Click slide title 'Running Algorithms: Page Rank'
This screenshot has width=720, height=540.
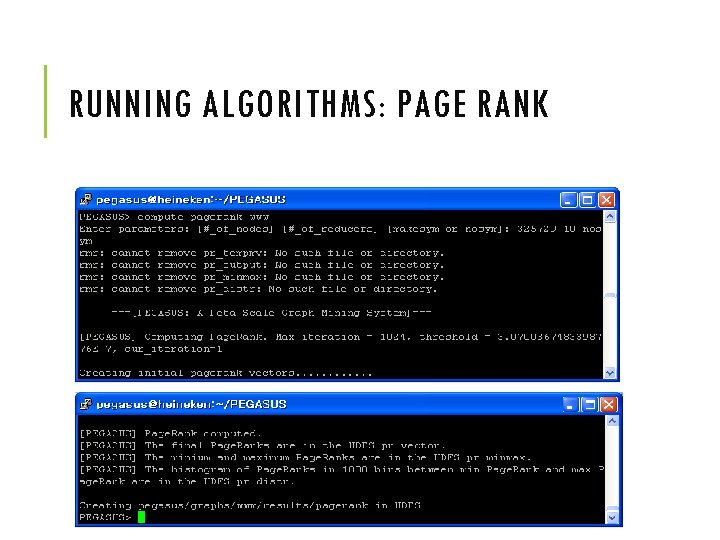tap(309, 103)
